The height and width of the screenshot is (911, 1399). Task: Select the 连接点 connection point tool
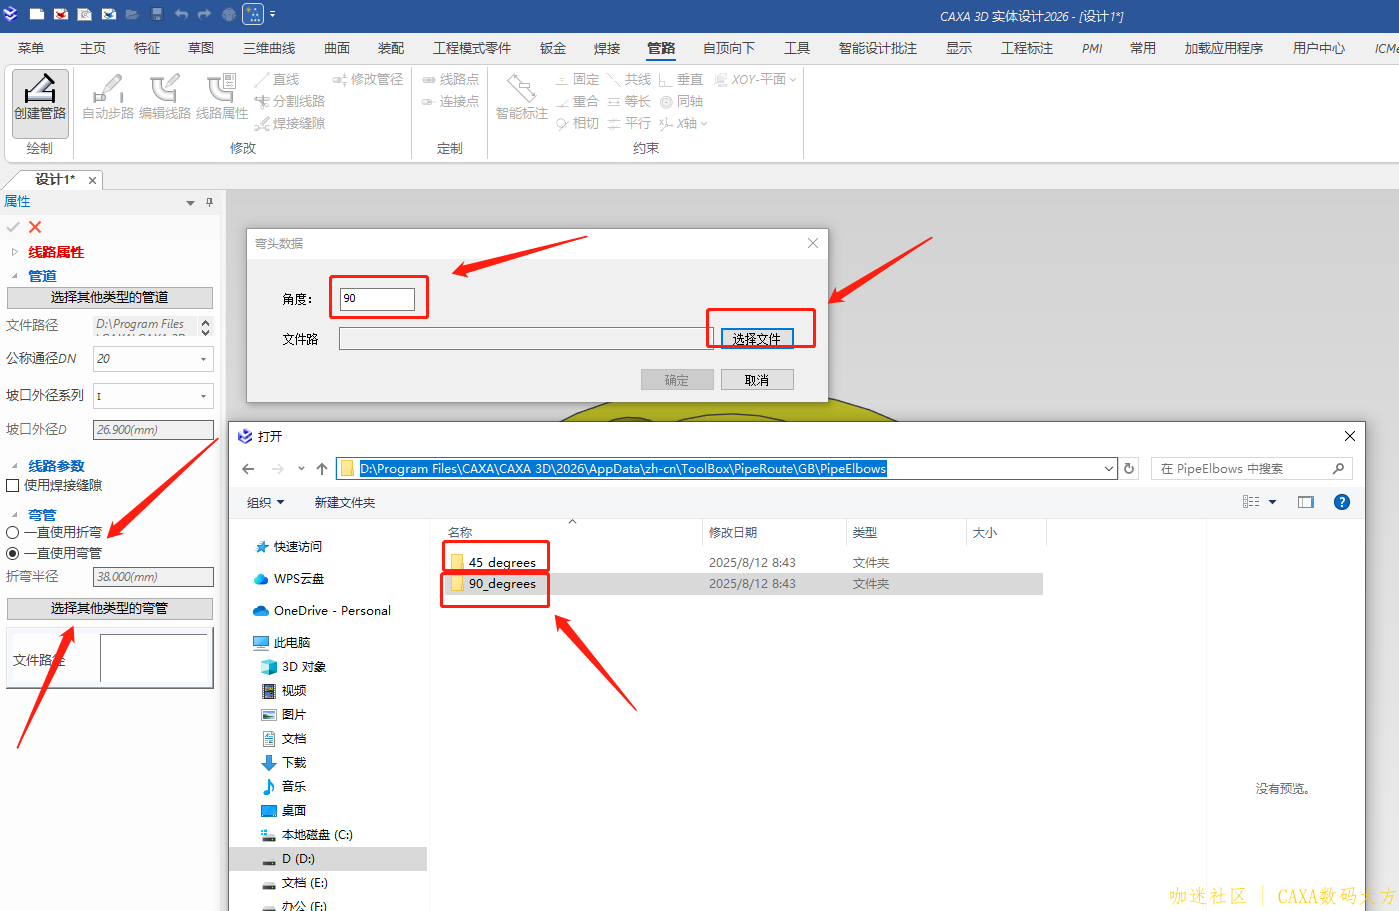(x=450, y=101)
